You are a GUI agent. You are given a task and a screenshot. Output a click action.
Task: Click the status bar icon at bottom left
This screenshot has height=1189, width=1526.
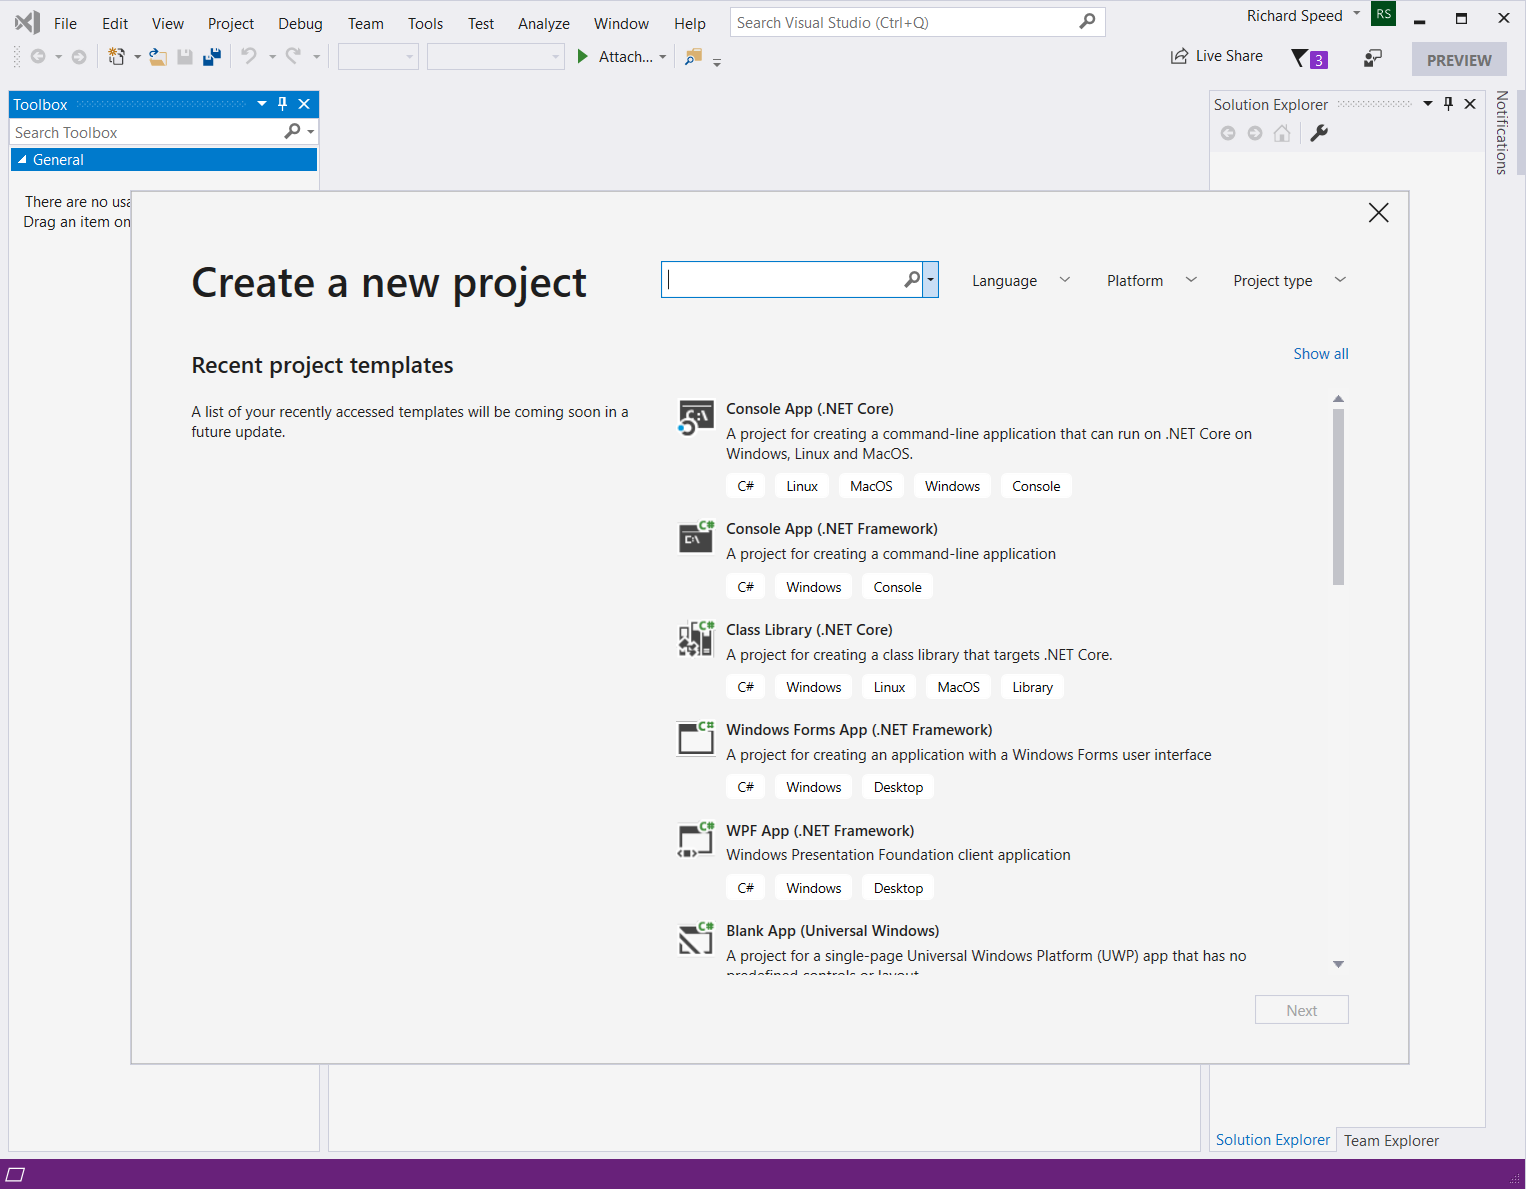15,1174
